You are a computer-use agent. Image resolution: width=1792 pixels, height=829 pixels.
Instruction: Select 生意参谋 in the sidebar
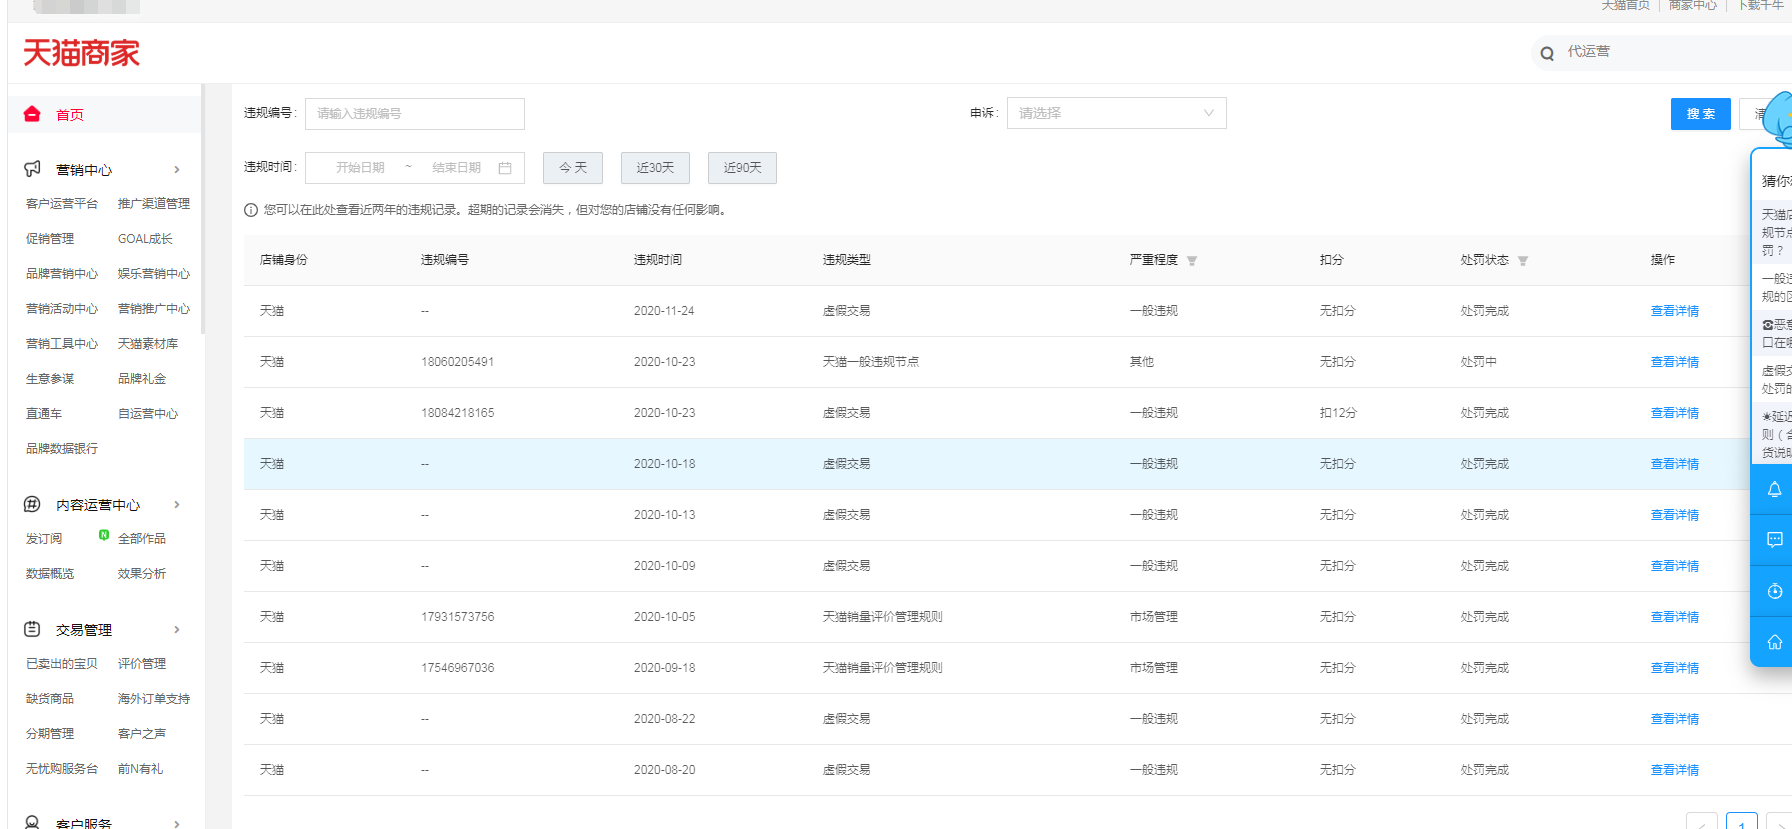(50, 379)
